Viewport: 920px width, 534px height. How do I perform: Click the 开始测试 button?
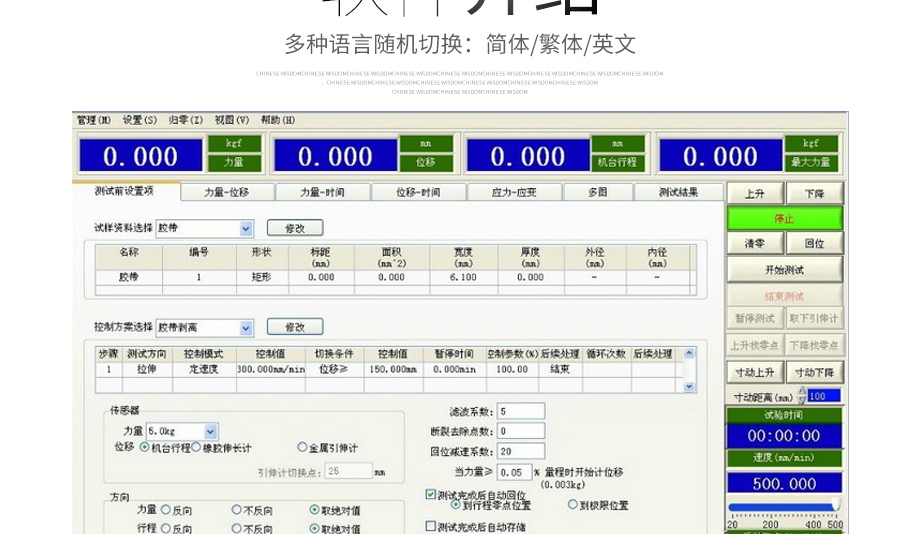[x=784, y=270]
